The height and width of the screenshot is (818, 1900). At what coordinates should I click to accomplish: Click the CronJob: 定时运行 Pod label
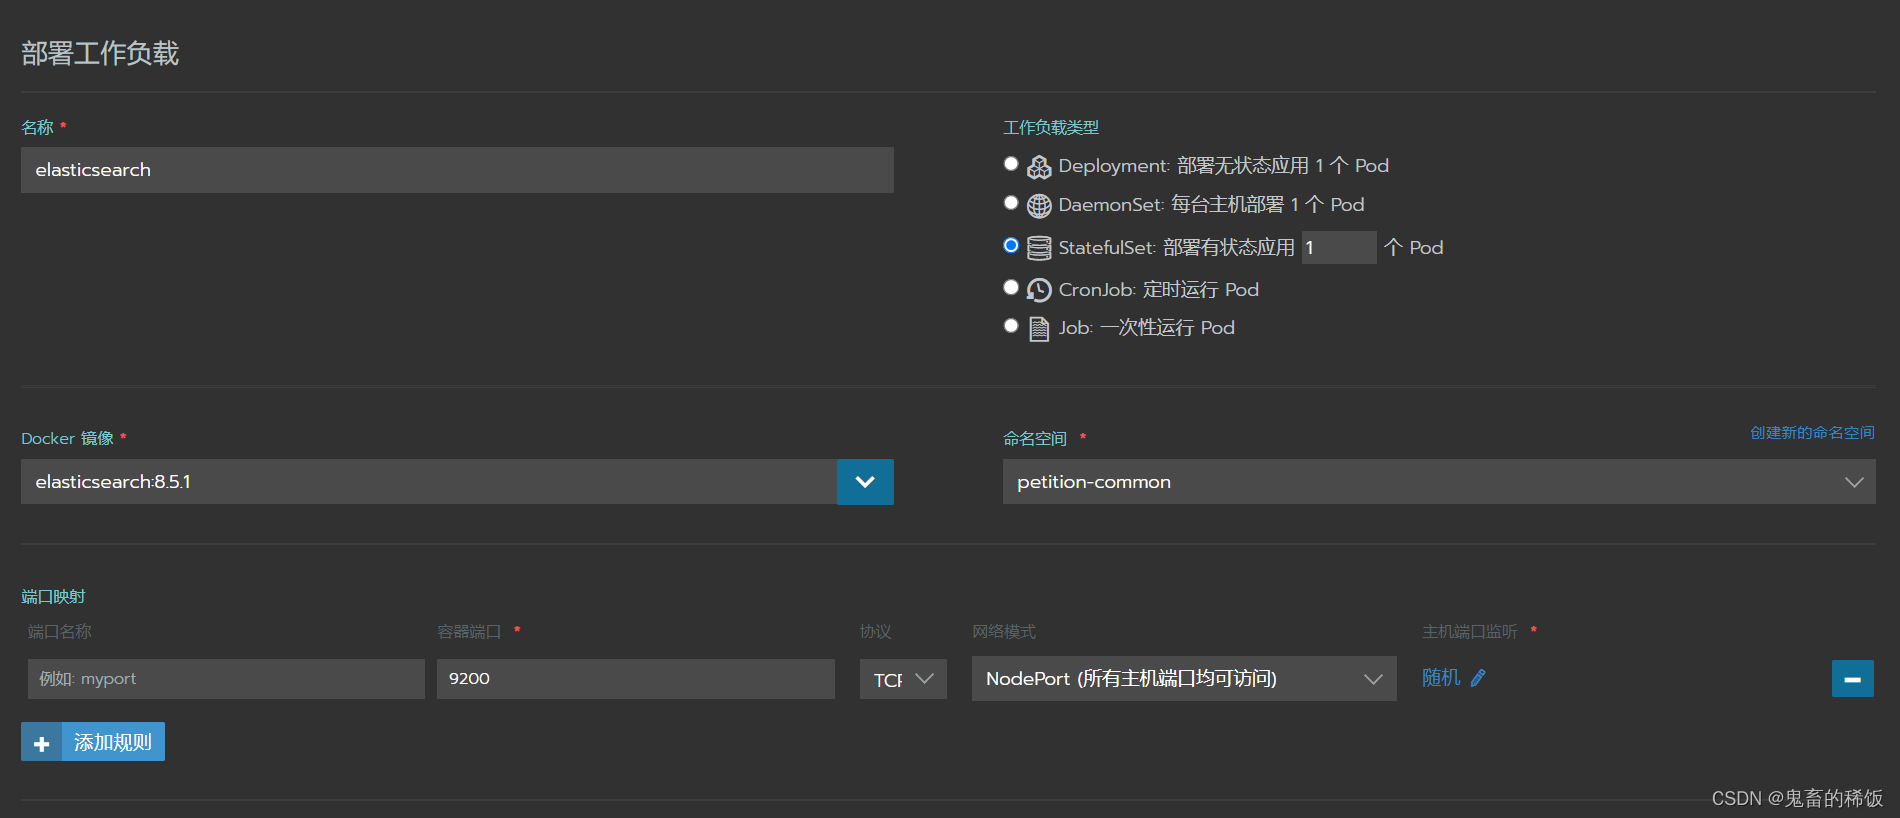(1159, 290)
